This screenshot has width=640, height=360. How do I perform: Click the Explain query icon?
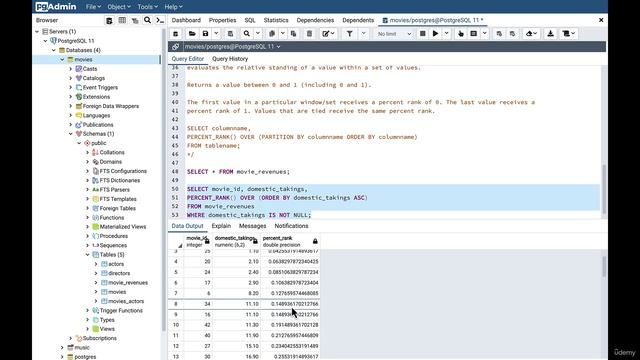point(461,34)
